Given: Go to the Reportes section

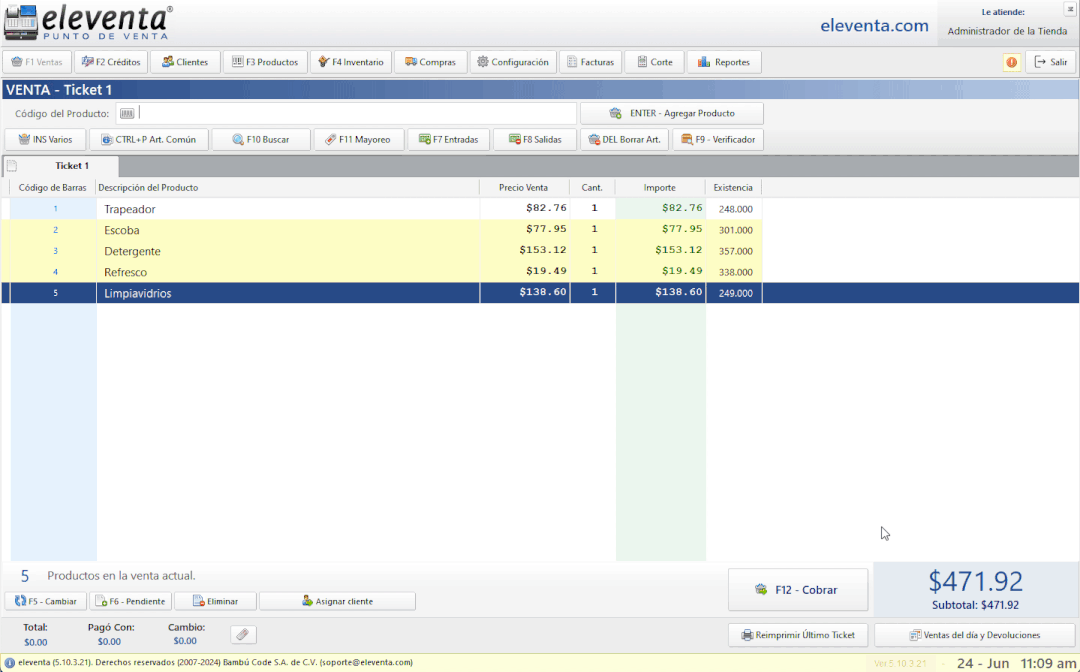Looking at the screenshot, I should point(723,62).
